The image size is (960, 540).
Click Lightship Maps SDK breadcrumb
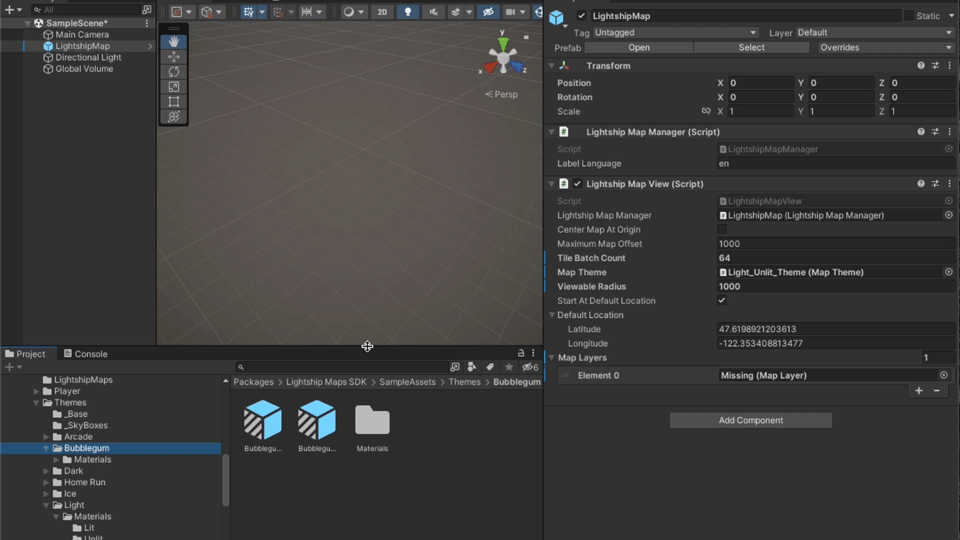(x=326, y=381)
